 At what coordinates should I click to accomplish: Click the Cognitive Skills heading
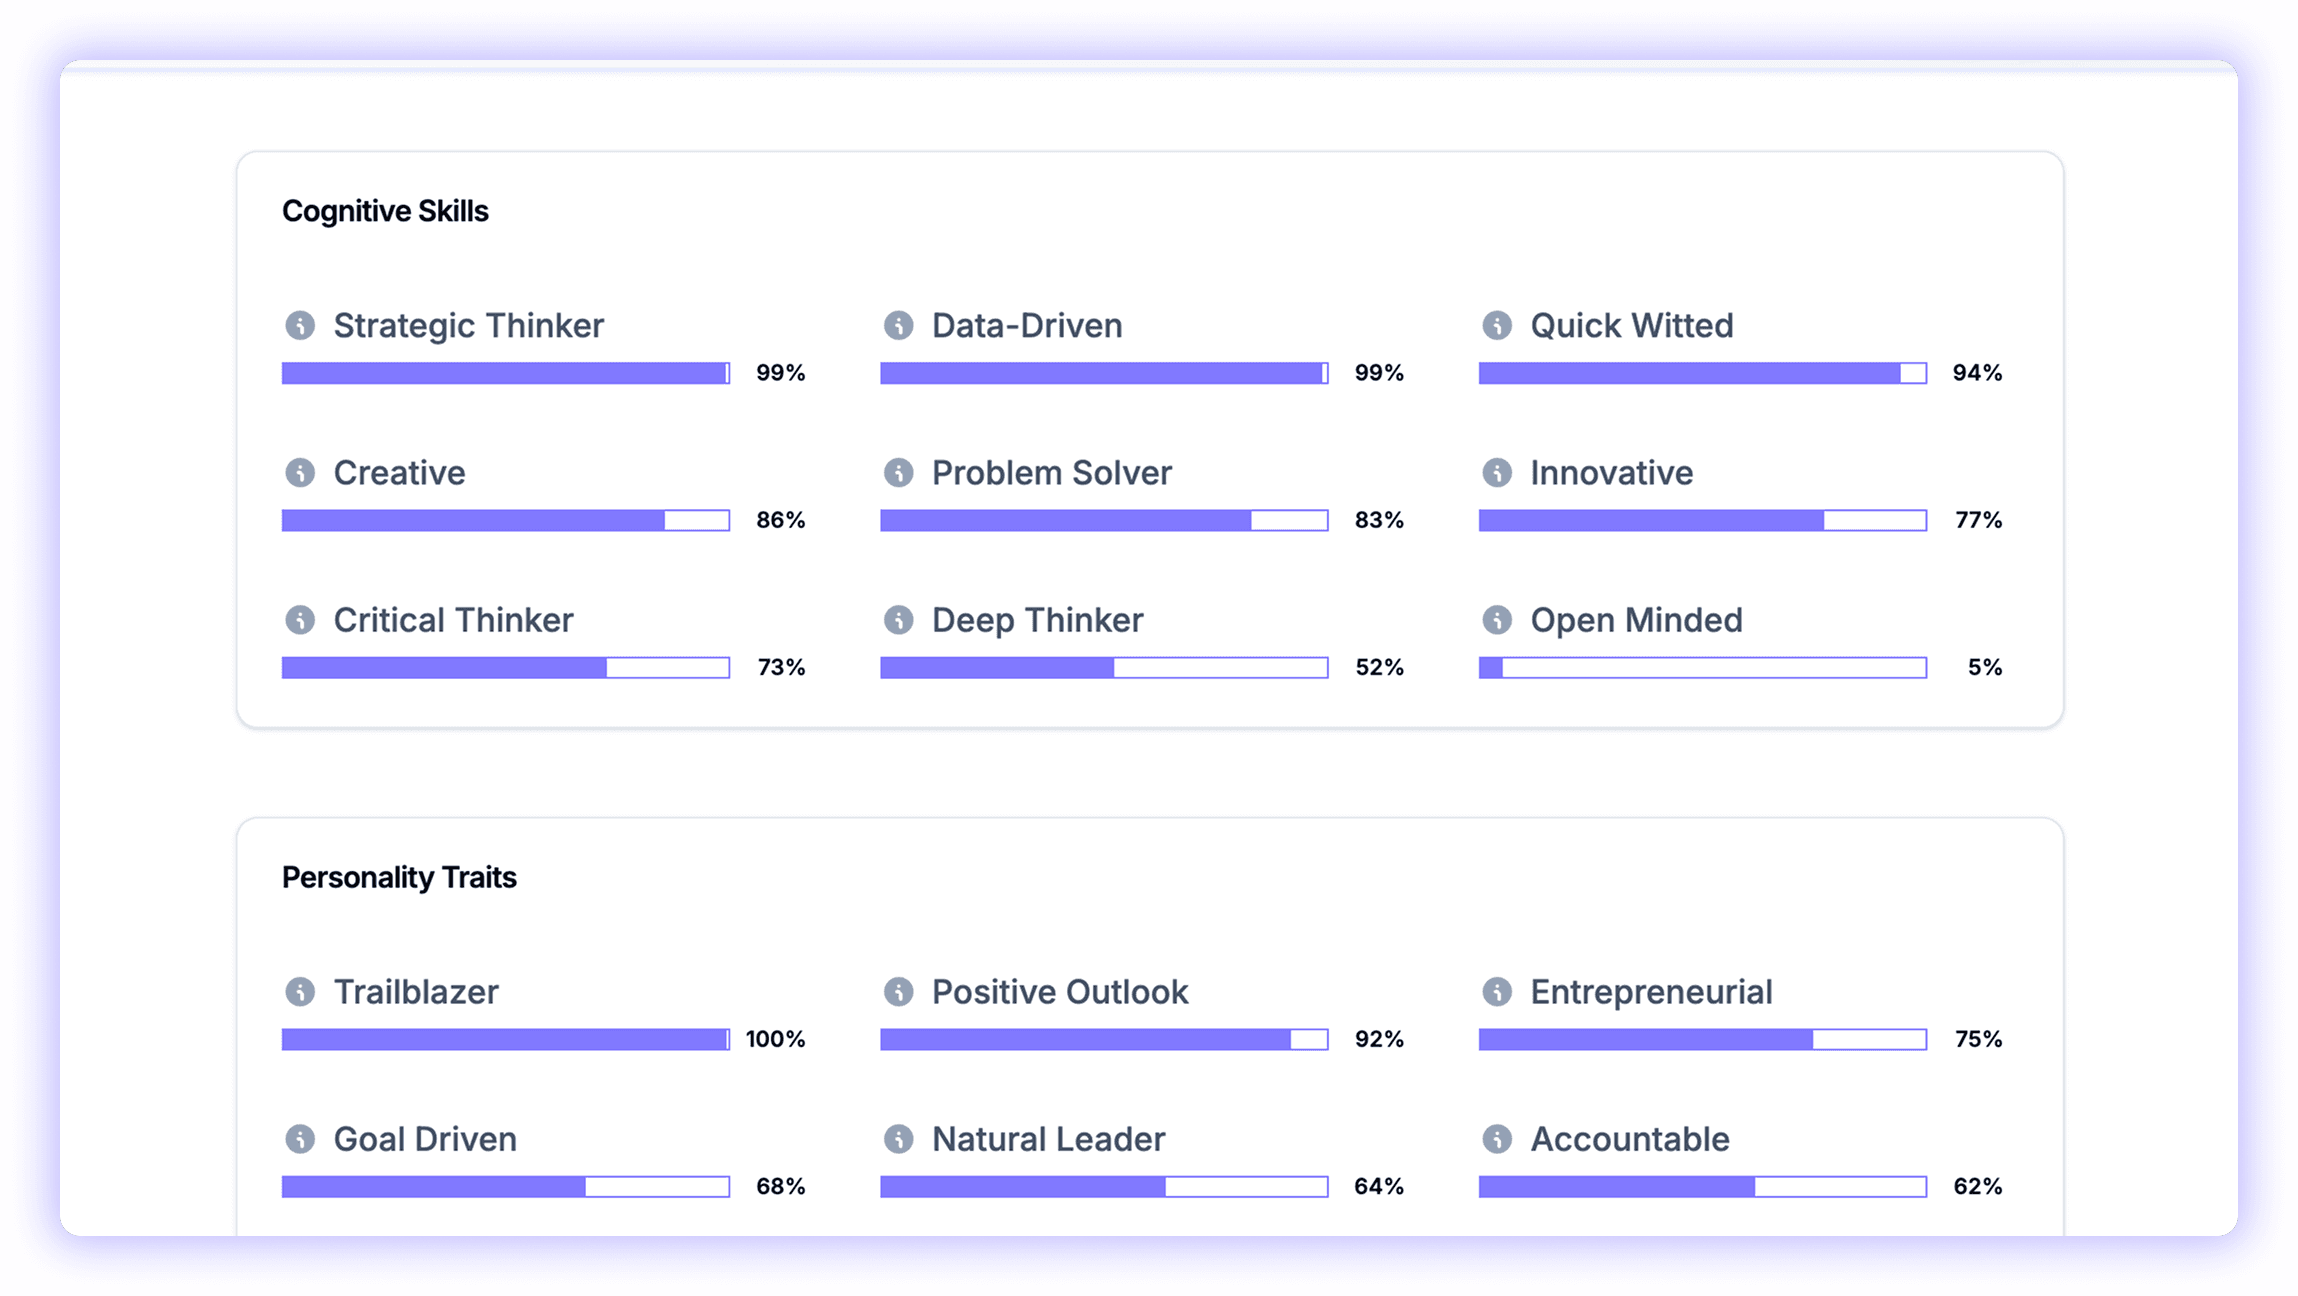click(x=385, y=211)
